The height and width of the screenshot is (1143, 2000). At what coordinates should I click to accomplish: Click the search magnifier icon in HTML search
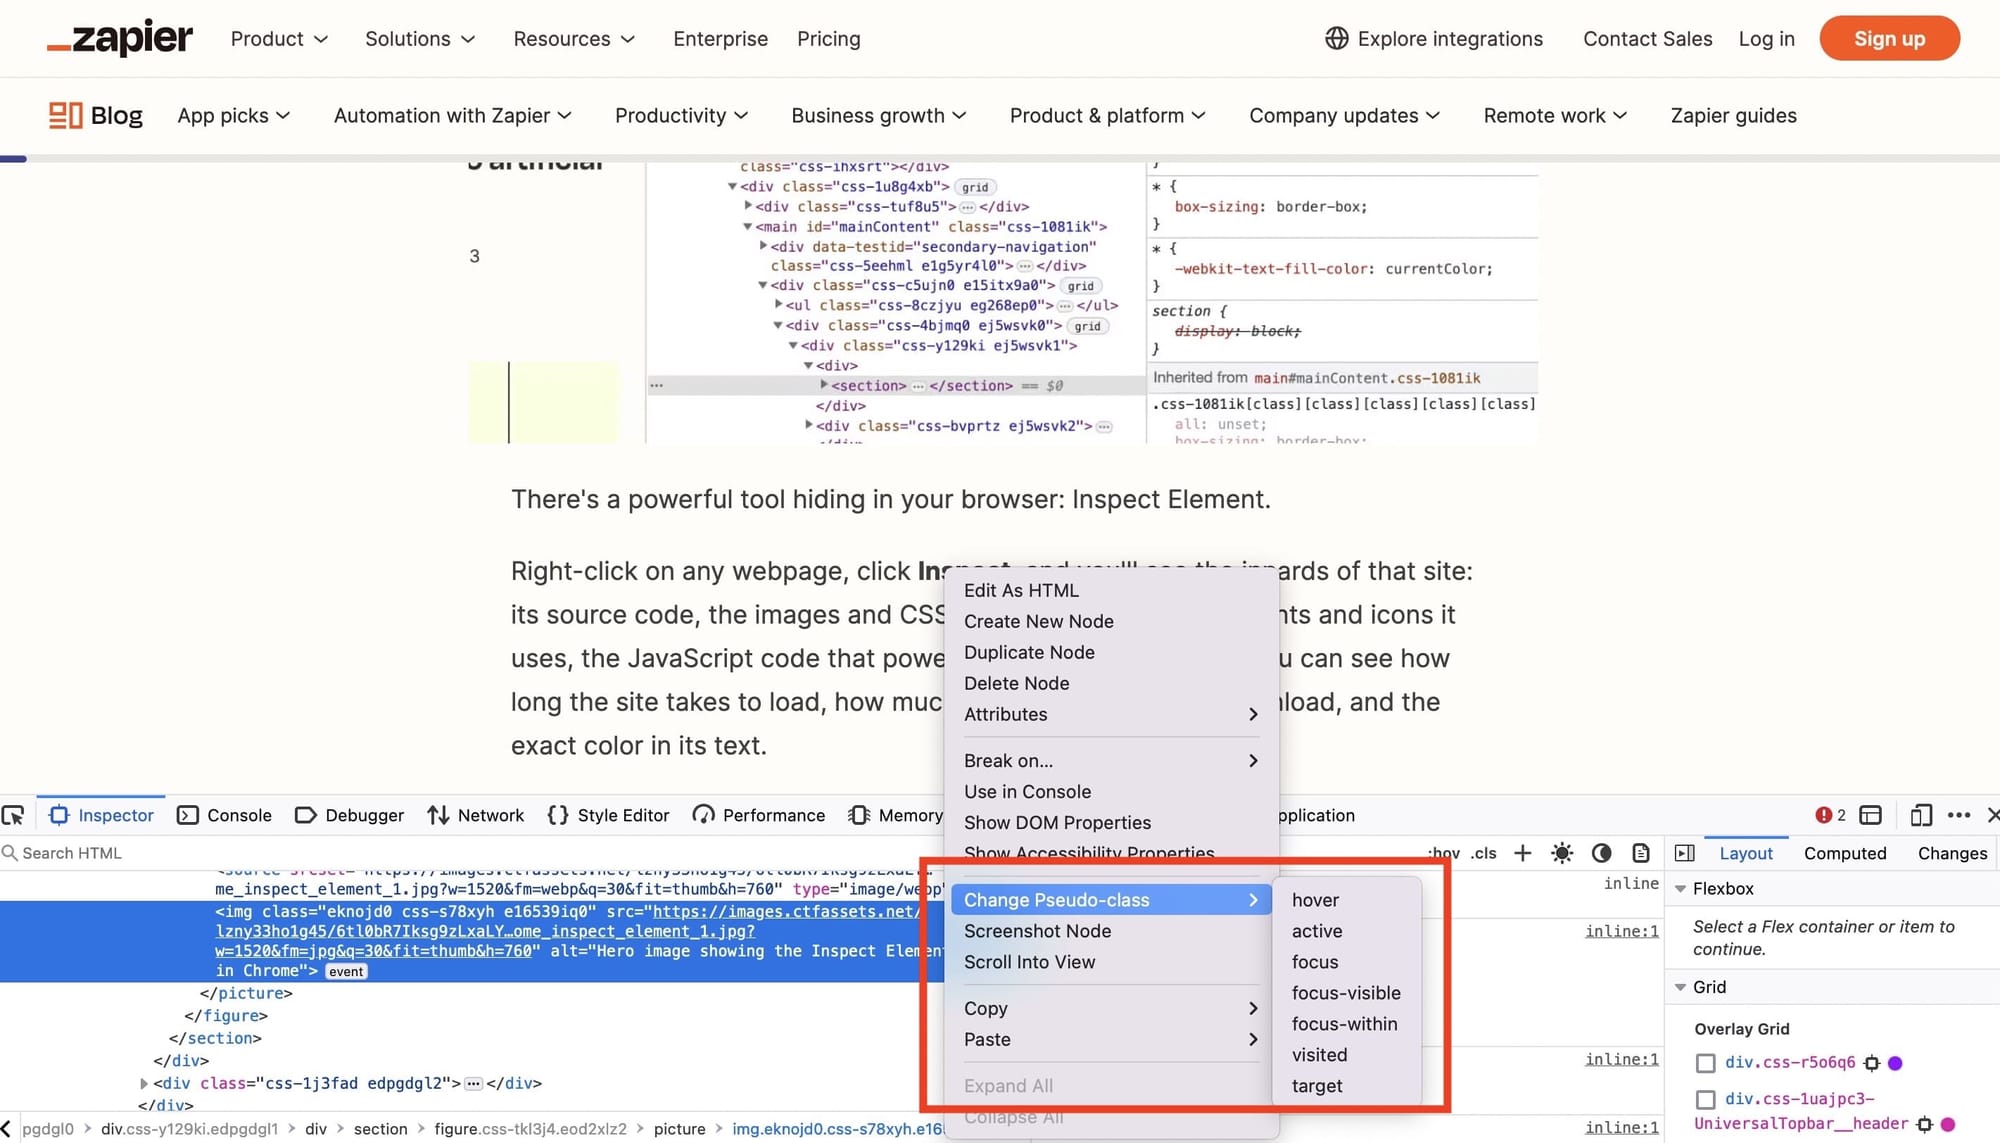point(10,853)
